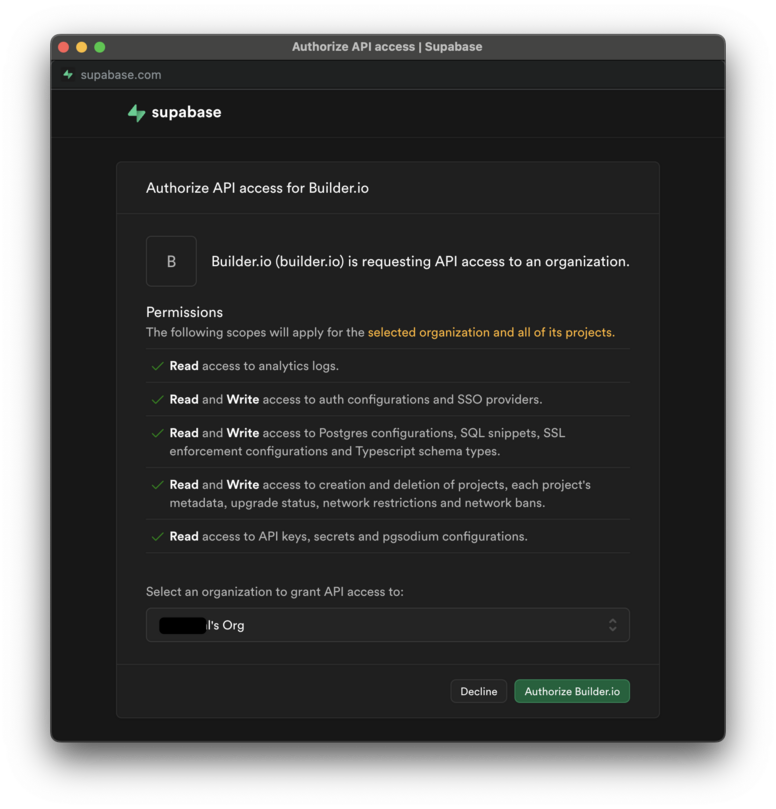This screenshot has height=809, width=776.
Task: Click checkmark beside Postgres configurations permission
Action: pos(157,434)
